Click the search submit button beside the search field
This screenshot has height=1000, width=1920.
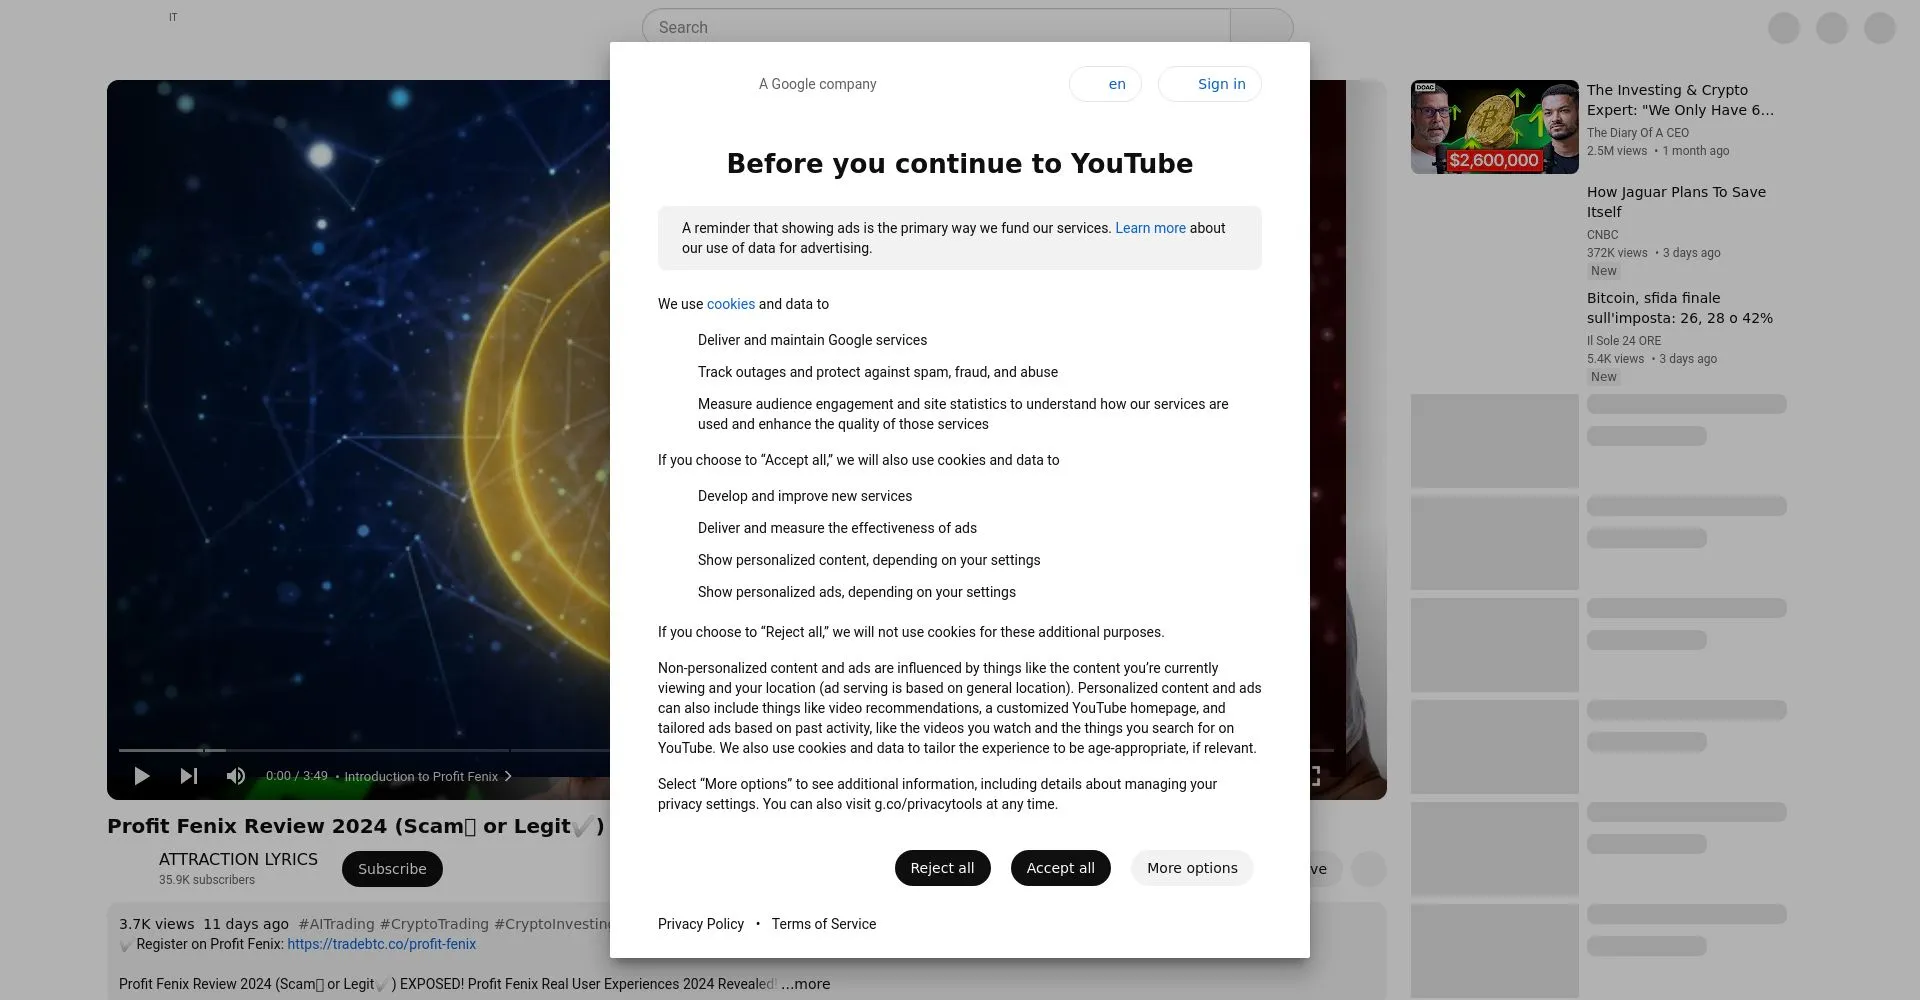point(1262,27)
